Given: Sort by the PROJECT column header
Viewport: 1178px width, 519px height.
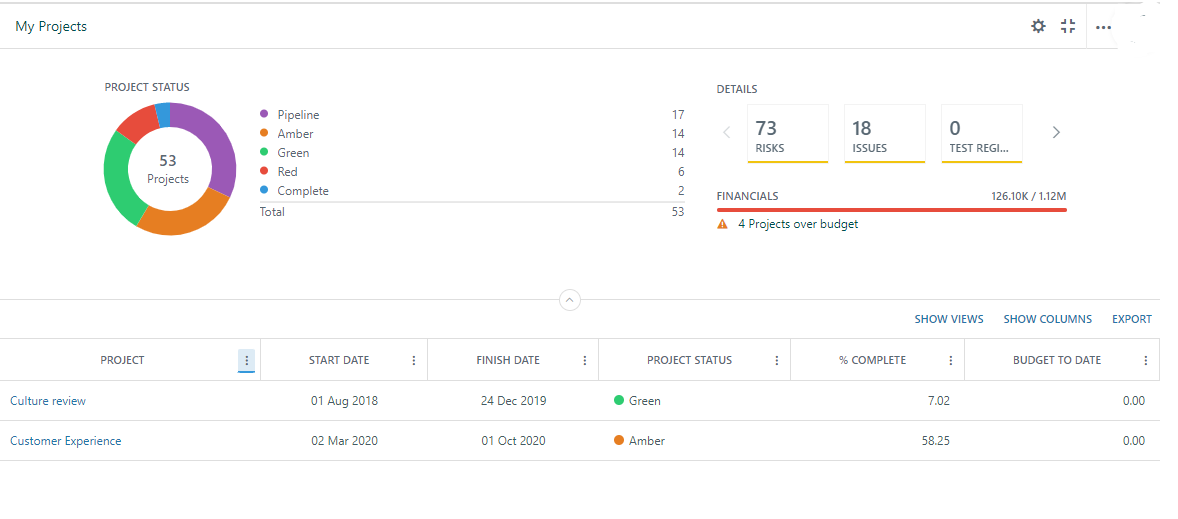Looking at the screenshot, I should pos(122,361).
